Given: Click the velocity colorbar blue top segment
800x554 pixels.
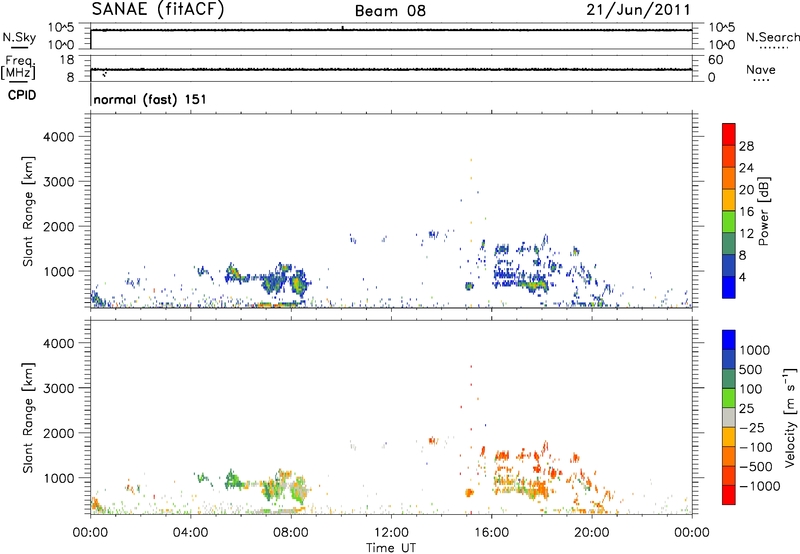Looking at the screenshot, I should [x=729, y=340].
